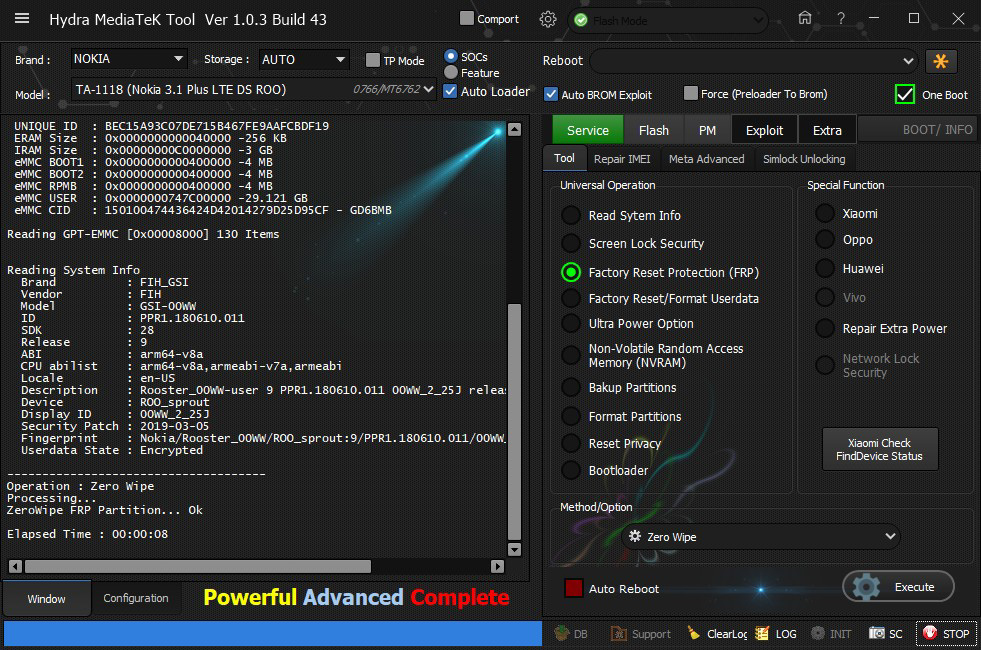The height and width of the screenshot is (650, 981).
Task: Expand the Zero Wipe method dropdown
Action: tap(760, 537)
